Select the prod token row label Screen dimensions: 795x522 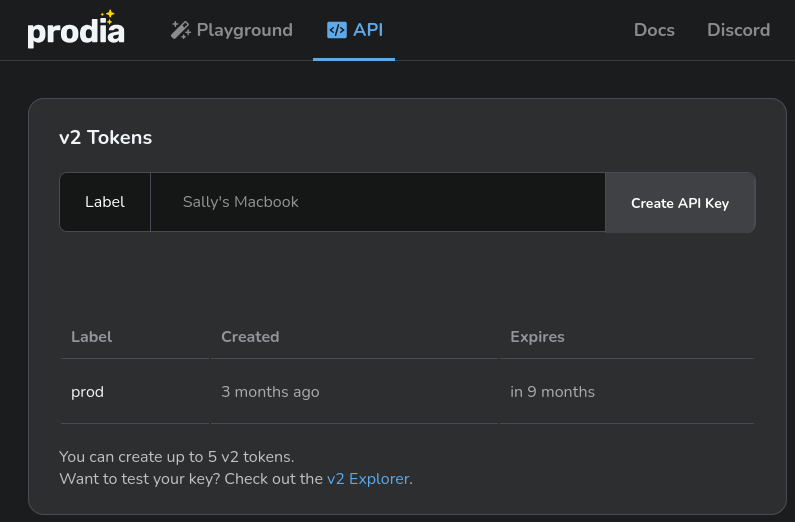[x=87, y=392]
